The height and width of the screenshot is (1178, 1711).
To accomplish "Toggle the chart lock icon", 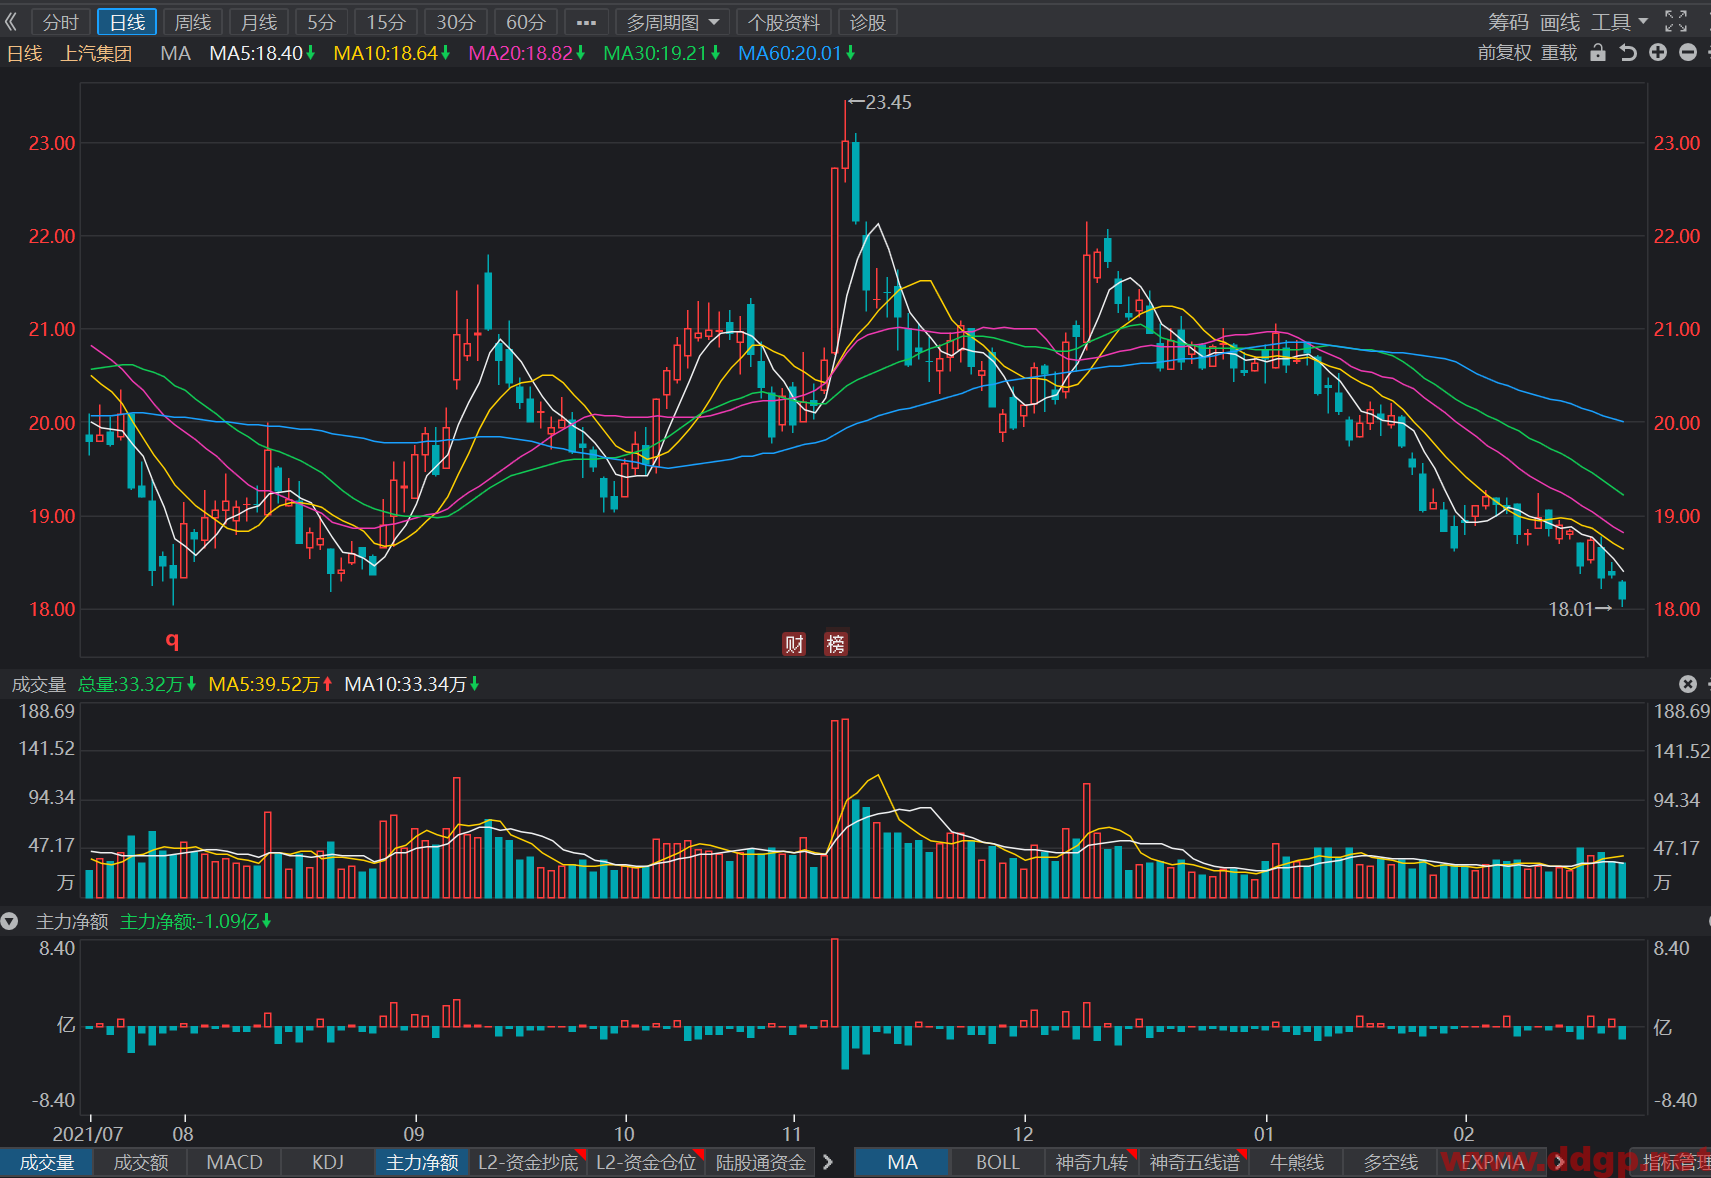I will [x=1598, y=53].
